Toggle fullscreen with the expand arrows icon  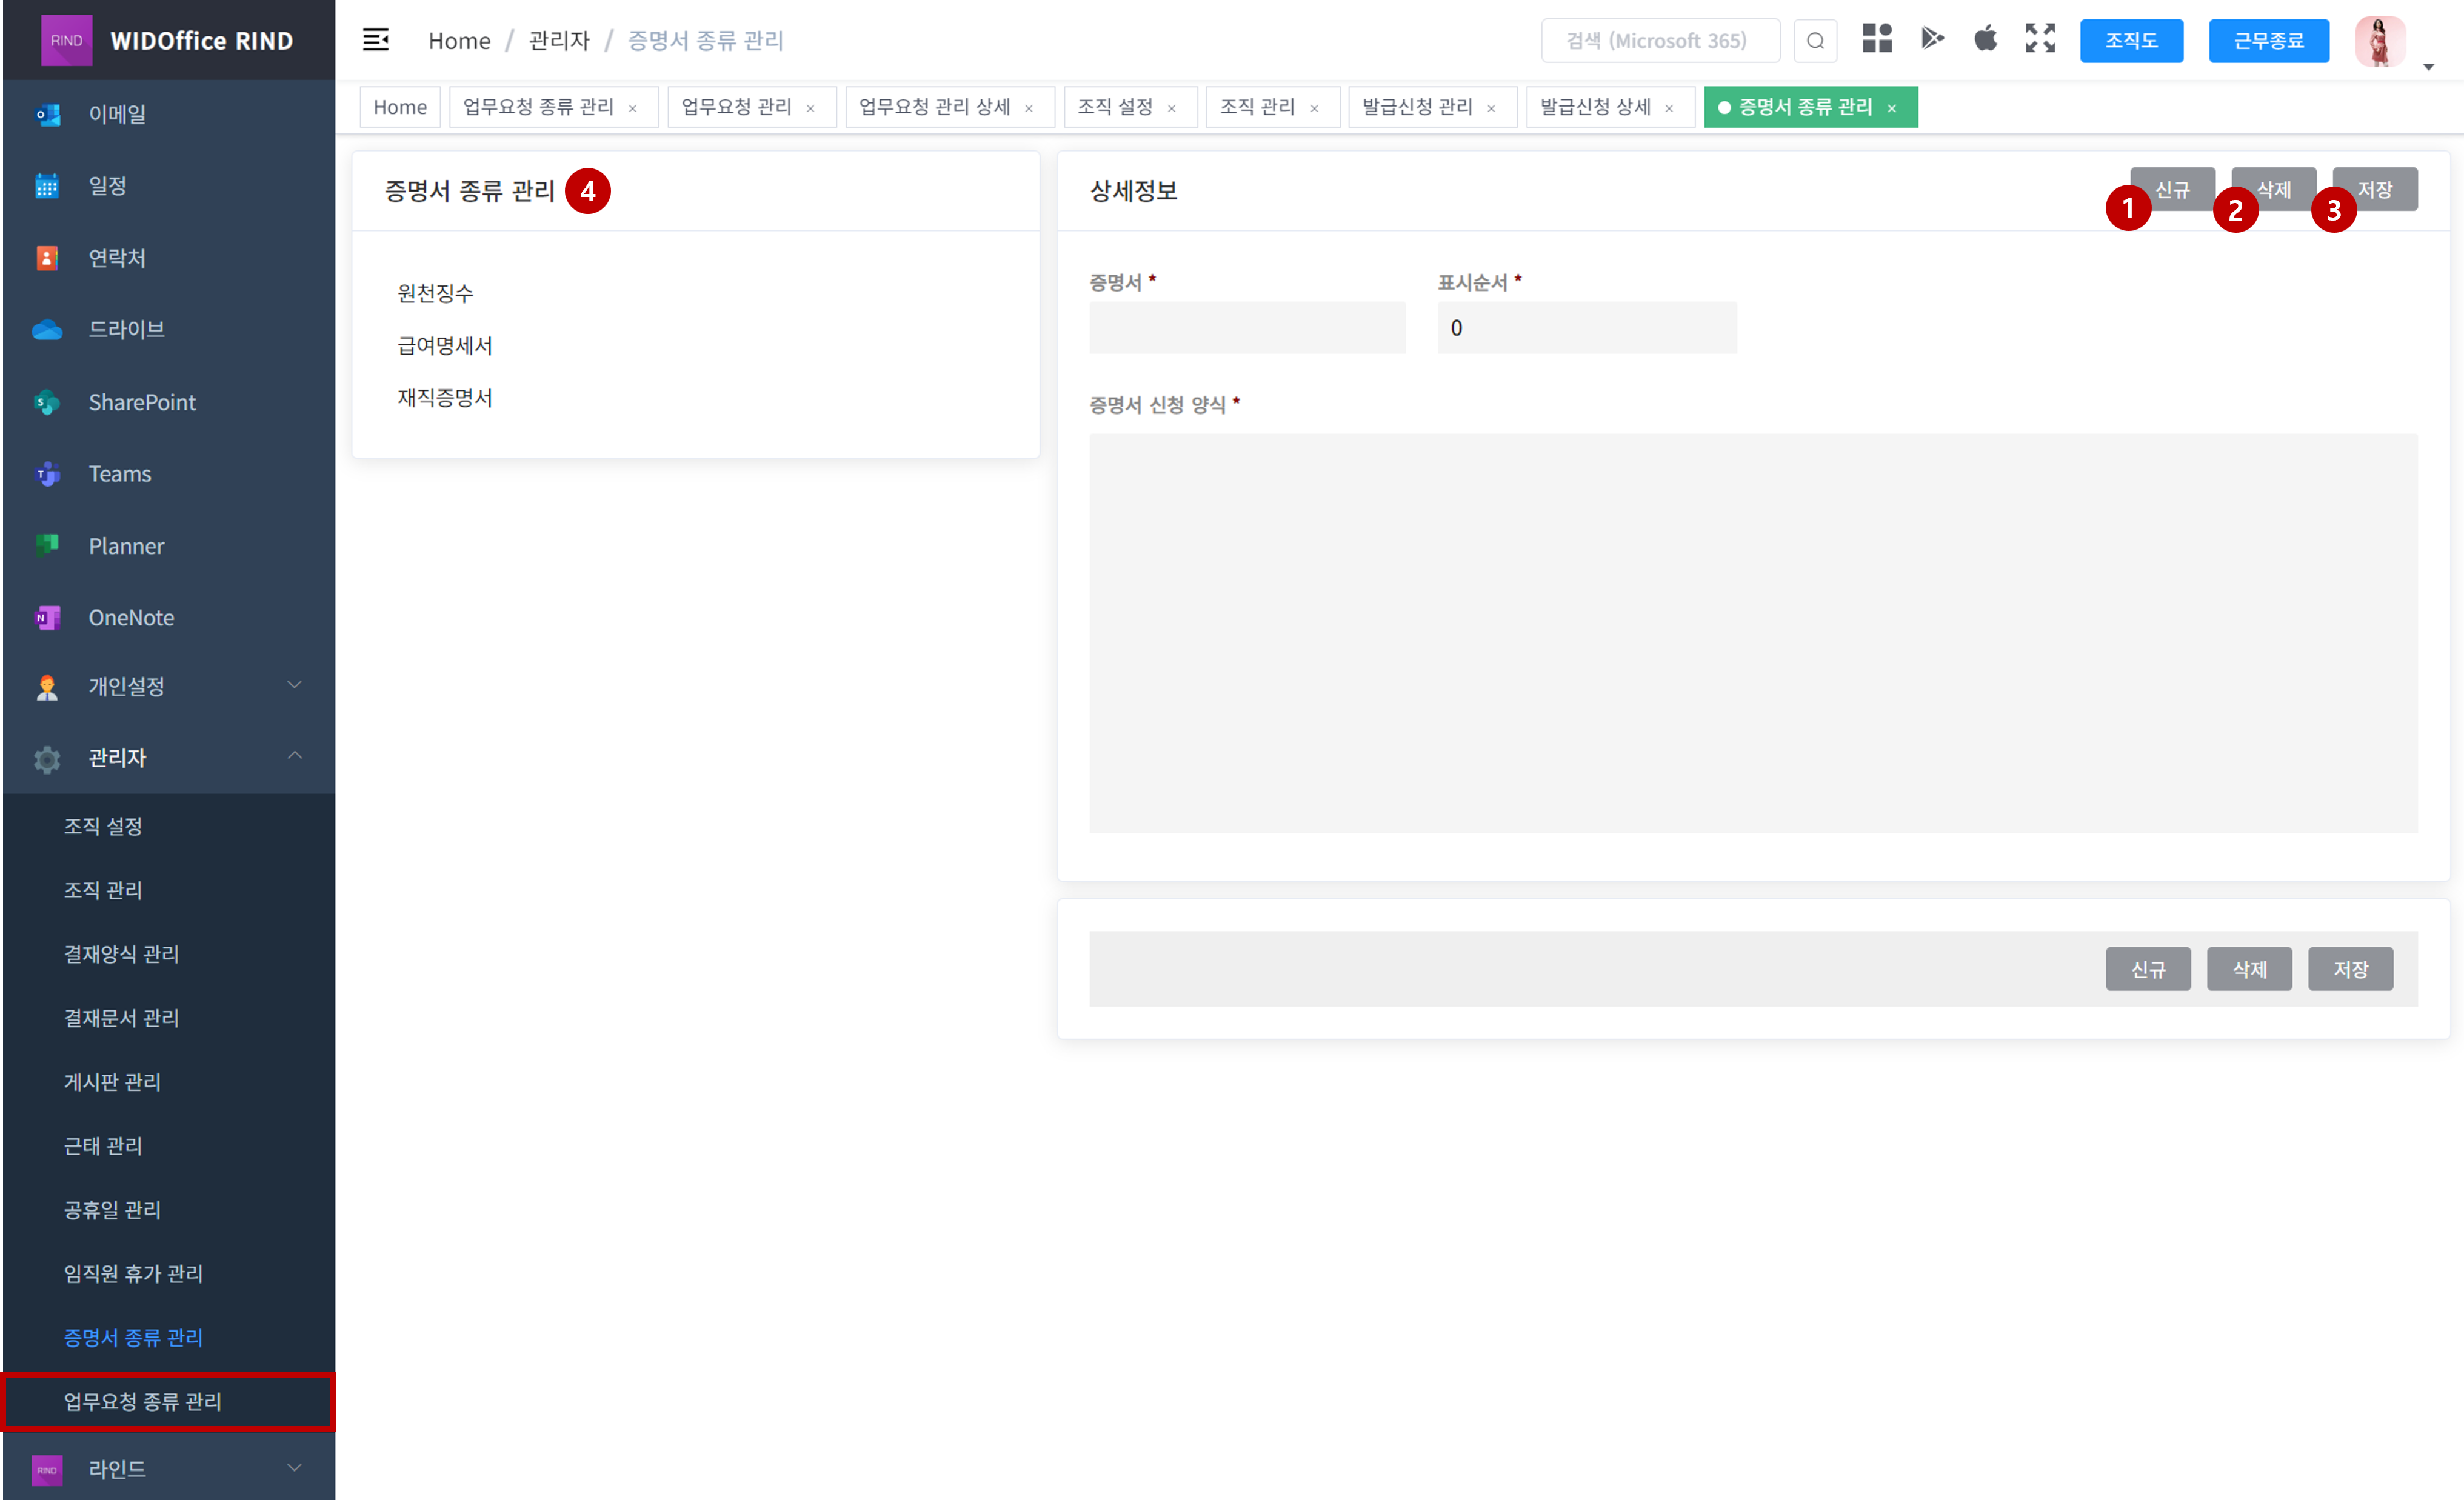point(2040,39)
